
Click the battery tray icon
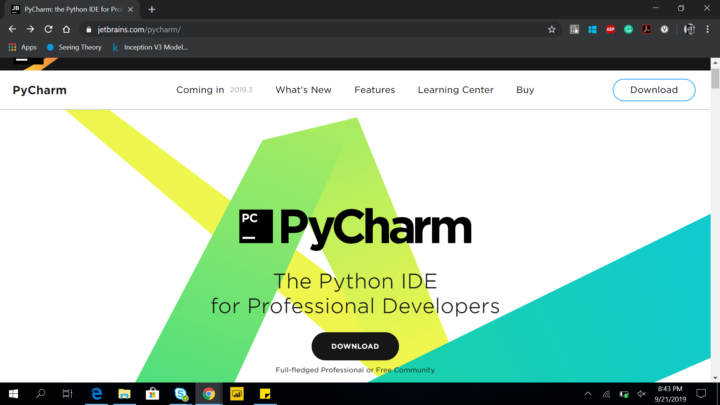[624, 394]
